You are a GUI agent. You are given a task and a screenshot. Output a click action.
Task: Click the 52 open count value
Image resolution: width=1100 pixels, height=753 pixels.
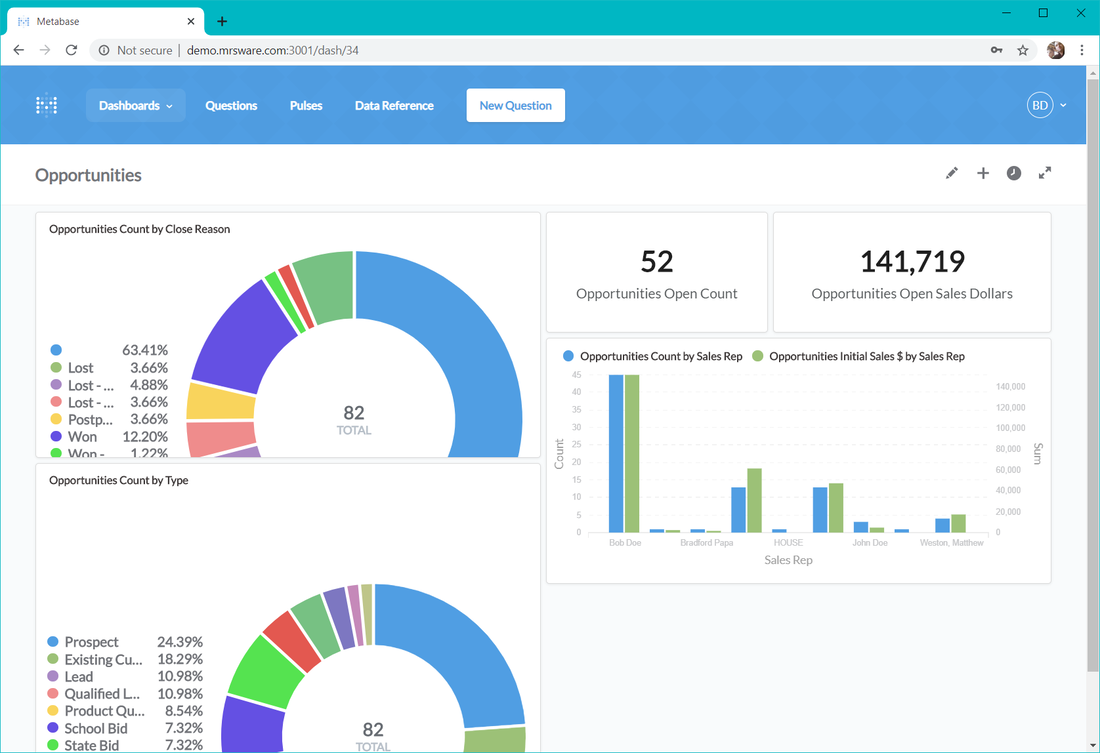pyautogui.click(x=657, y=261)
